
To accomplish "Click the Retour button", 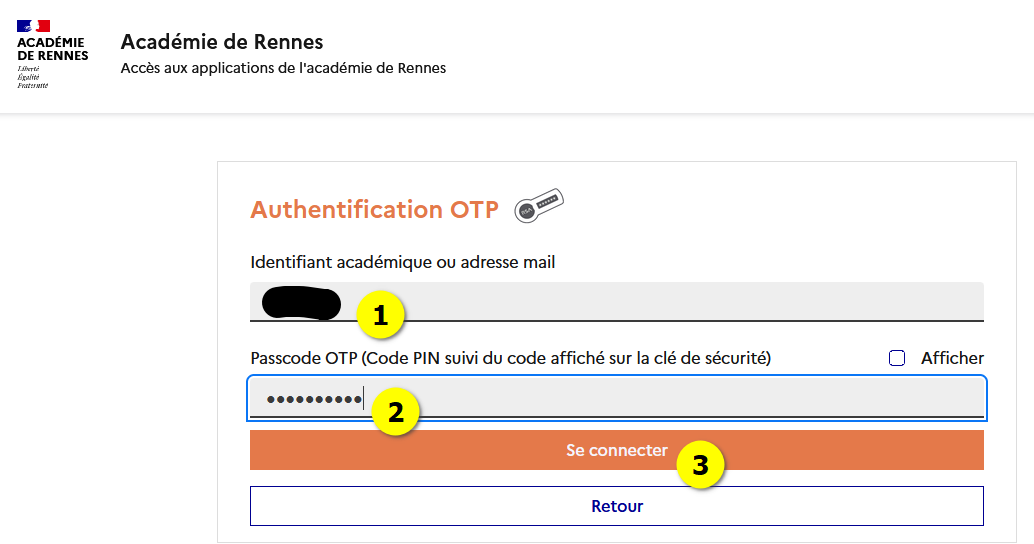I will (x=616, y=506).
